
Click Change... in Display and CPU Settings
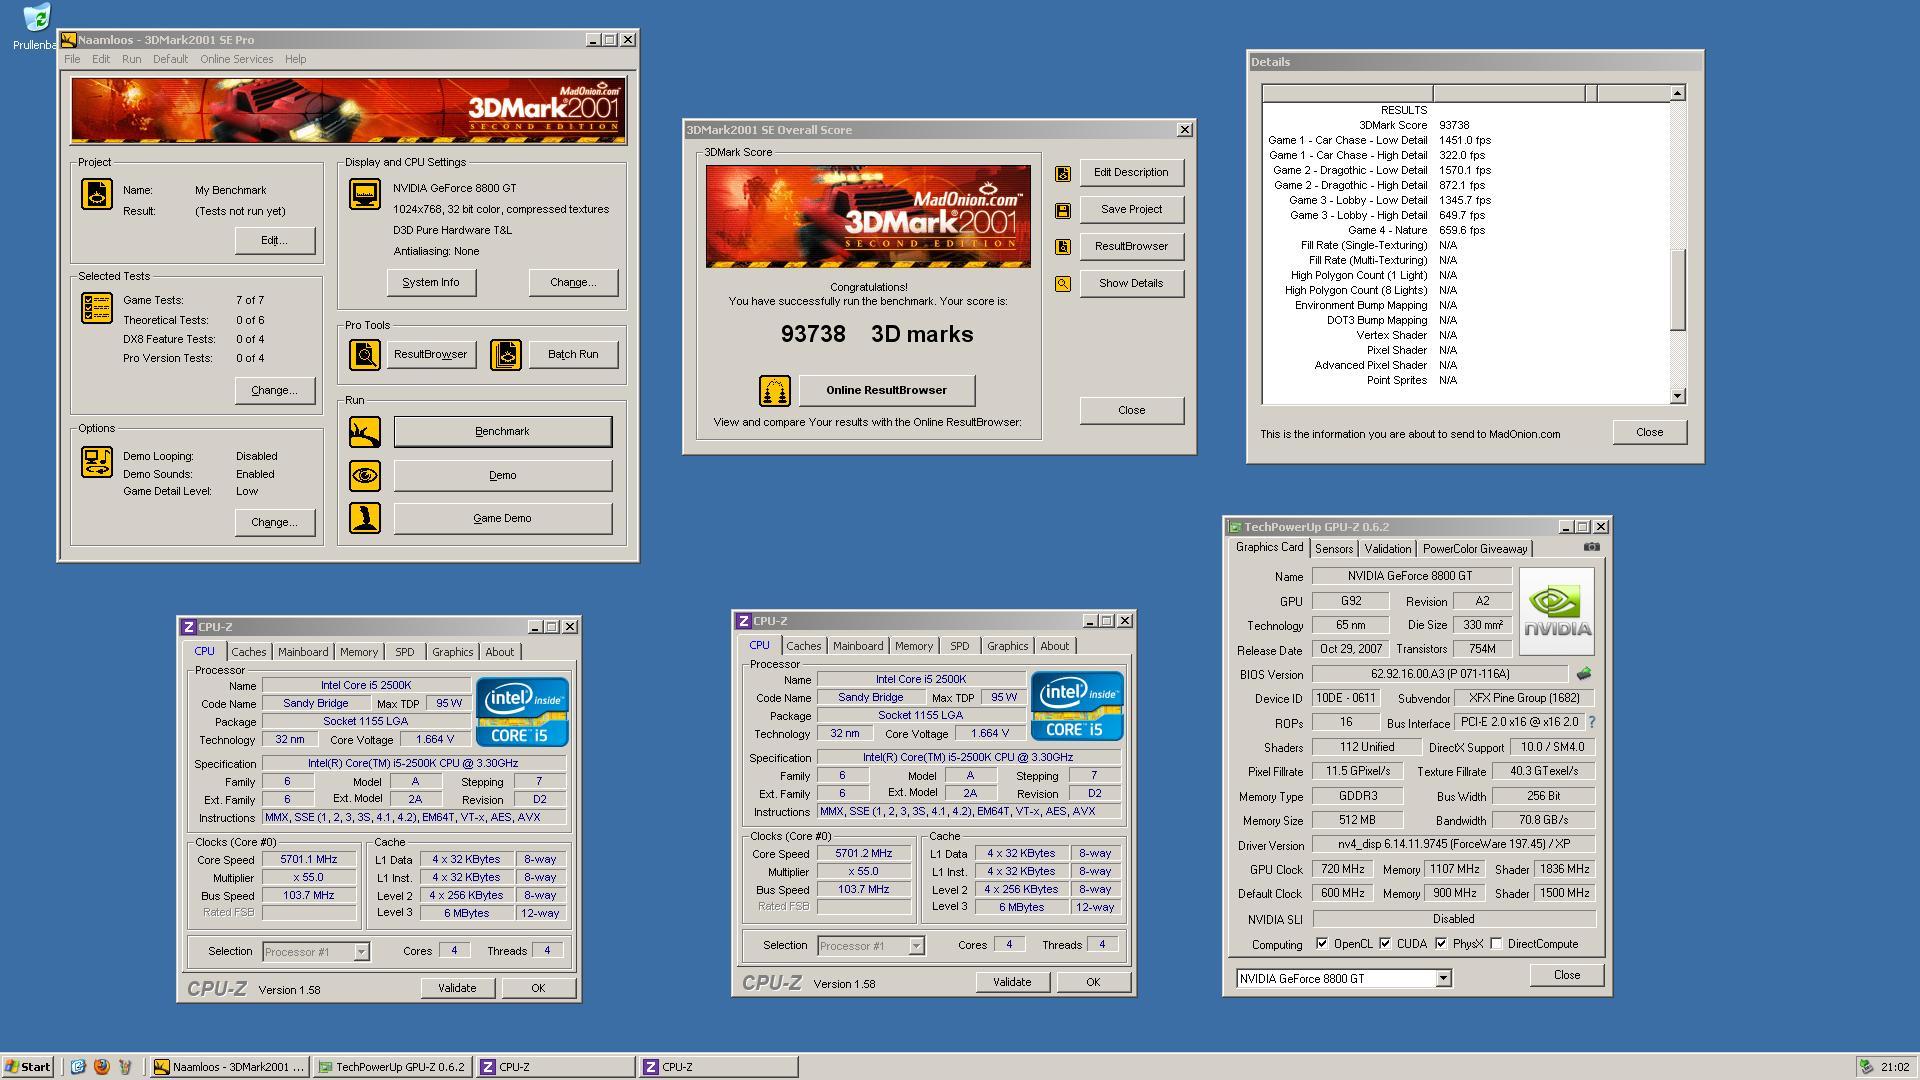573,283
